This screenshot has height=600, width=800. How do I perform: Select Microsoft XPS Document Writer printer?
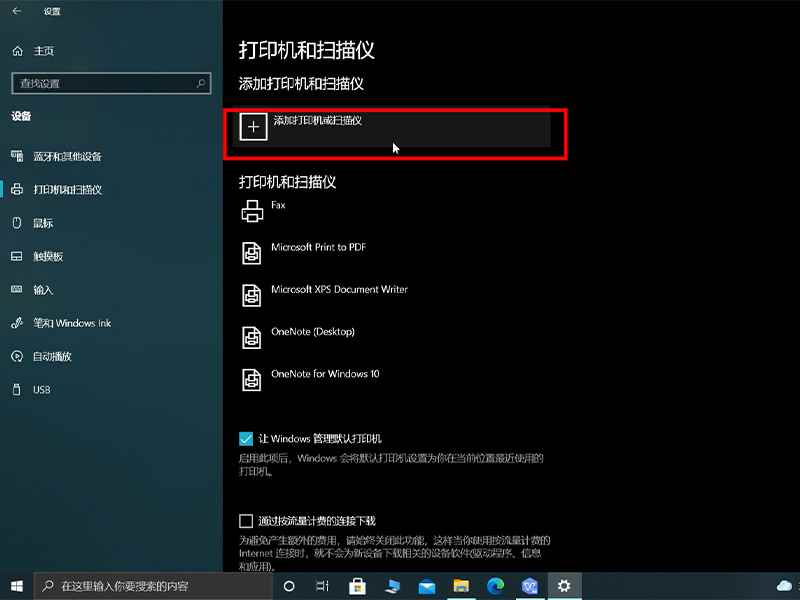click(339, 290)
